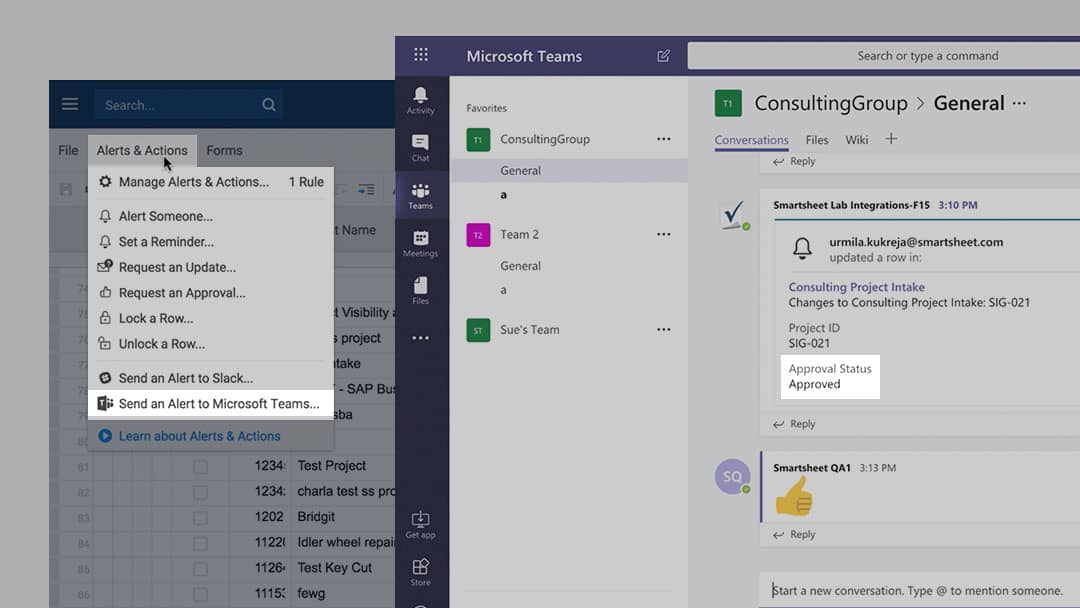Click the indent icon in Smartsheet toolbar

pos(366,189)
